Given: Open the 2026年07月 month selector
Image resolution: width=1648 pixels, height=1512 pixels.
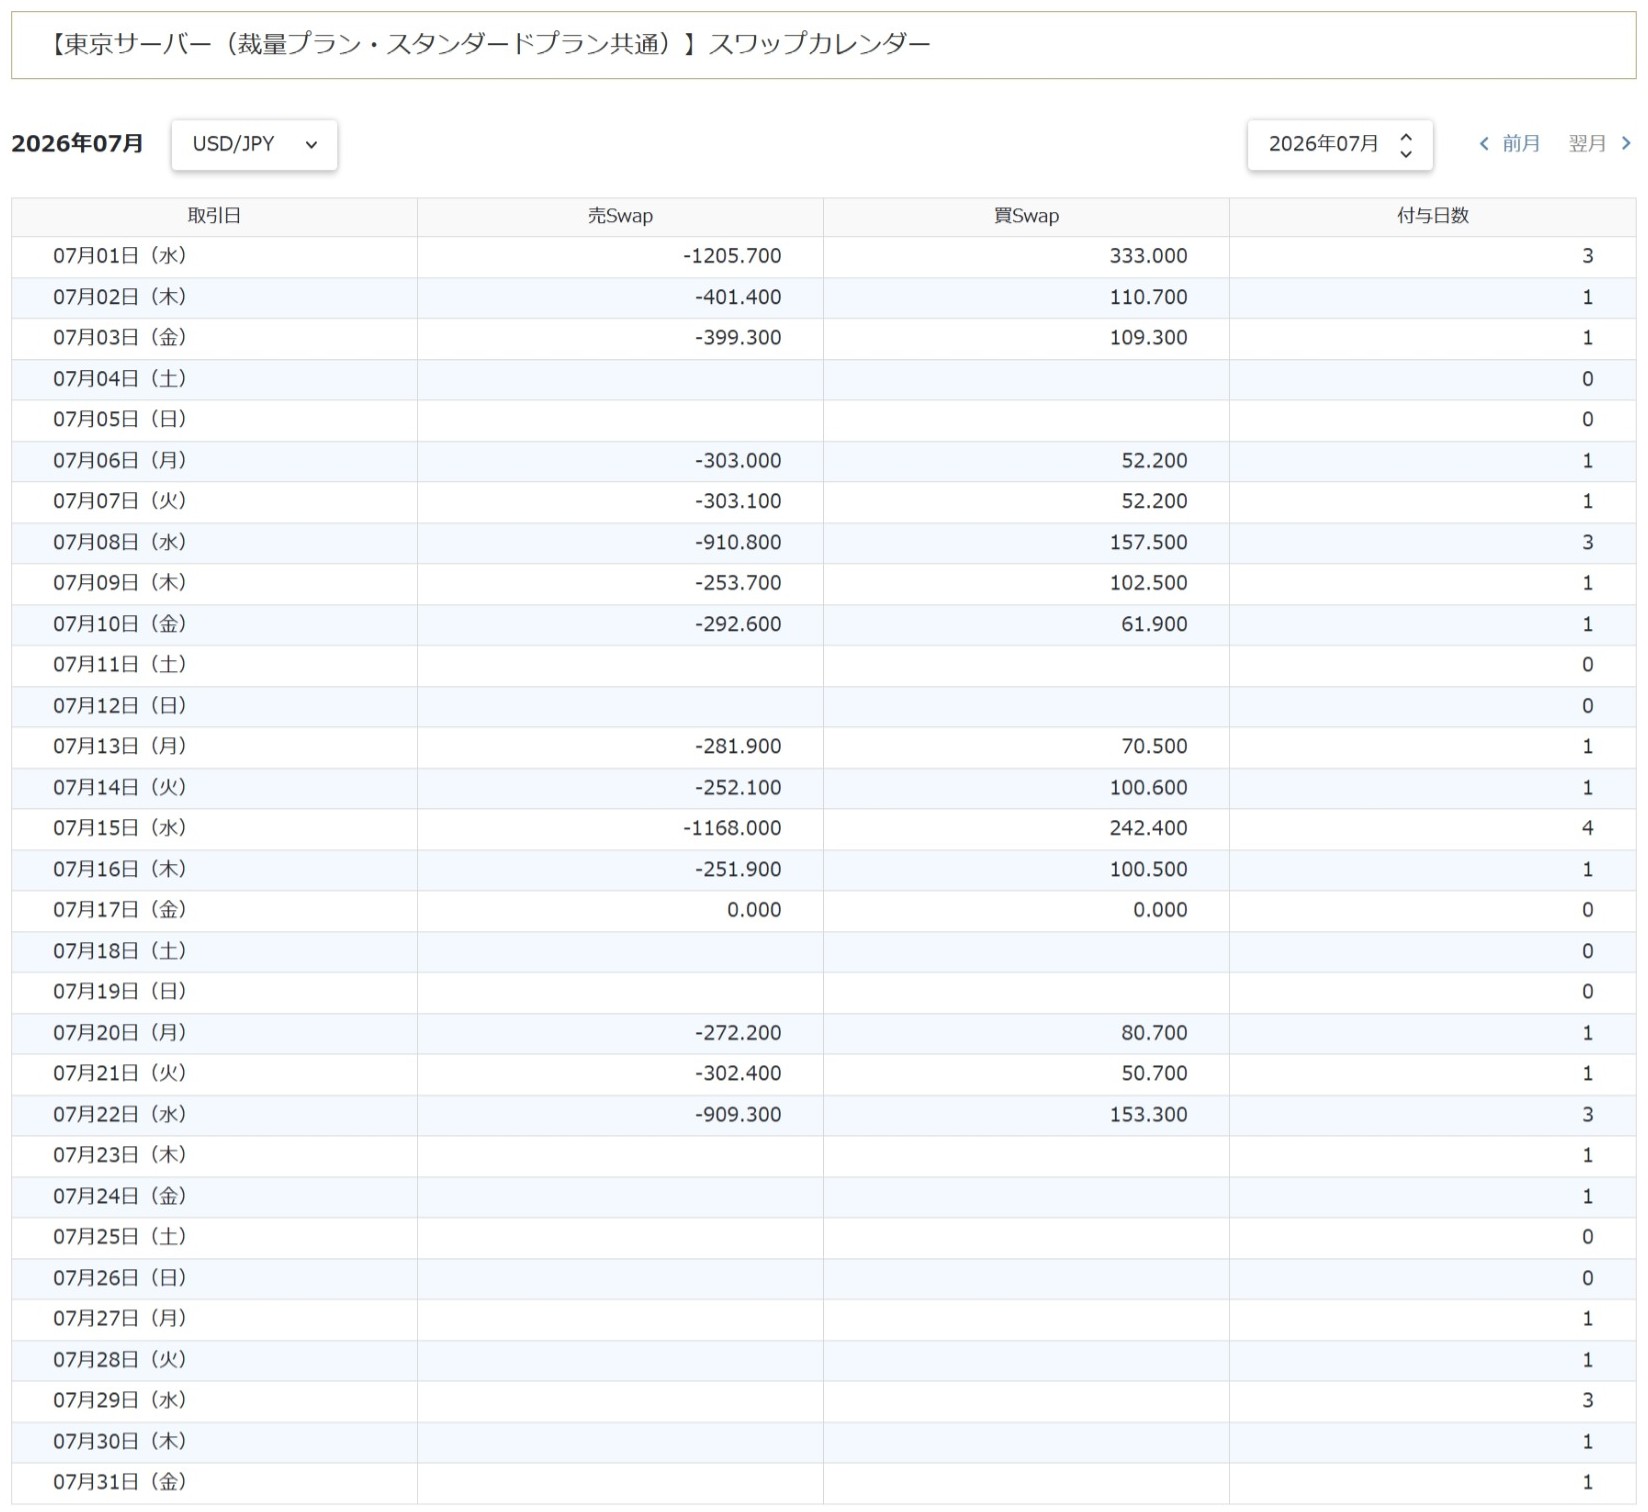Looking at the screenshot, I should (x=1340, y=145).
